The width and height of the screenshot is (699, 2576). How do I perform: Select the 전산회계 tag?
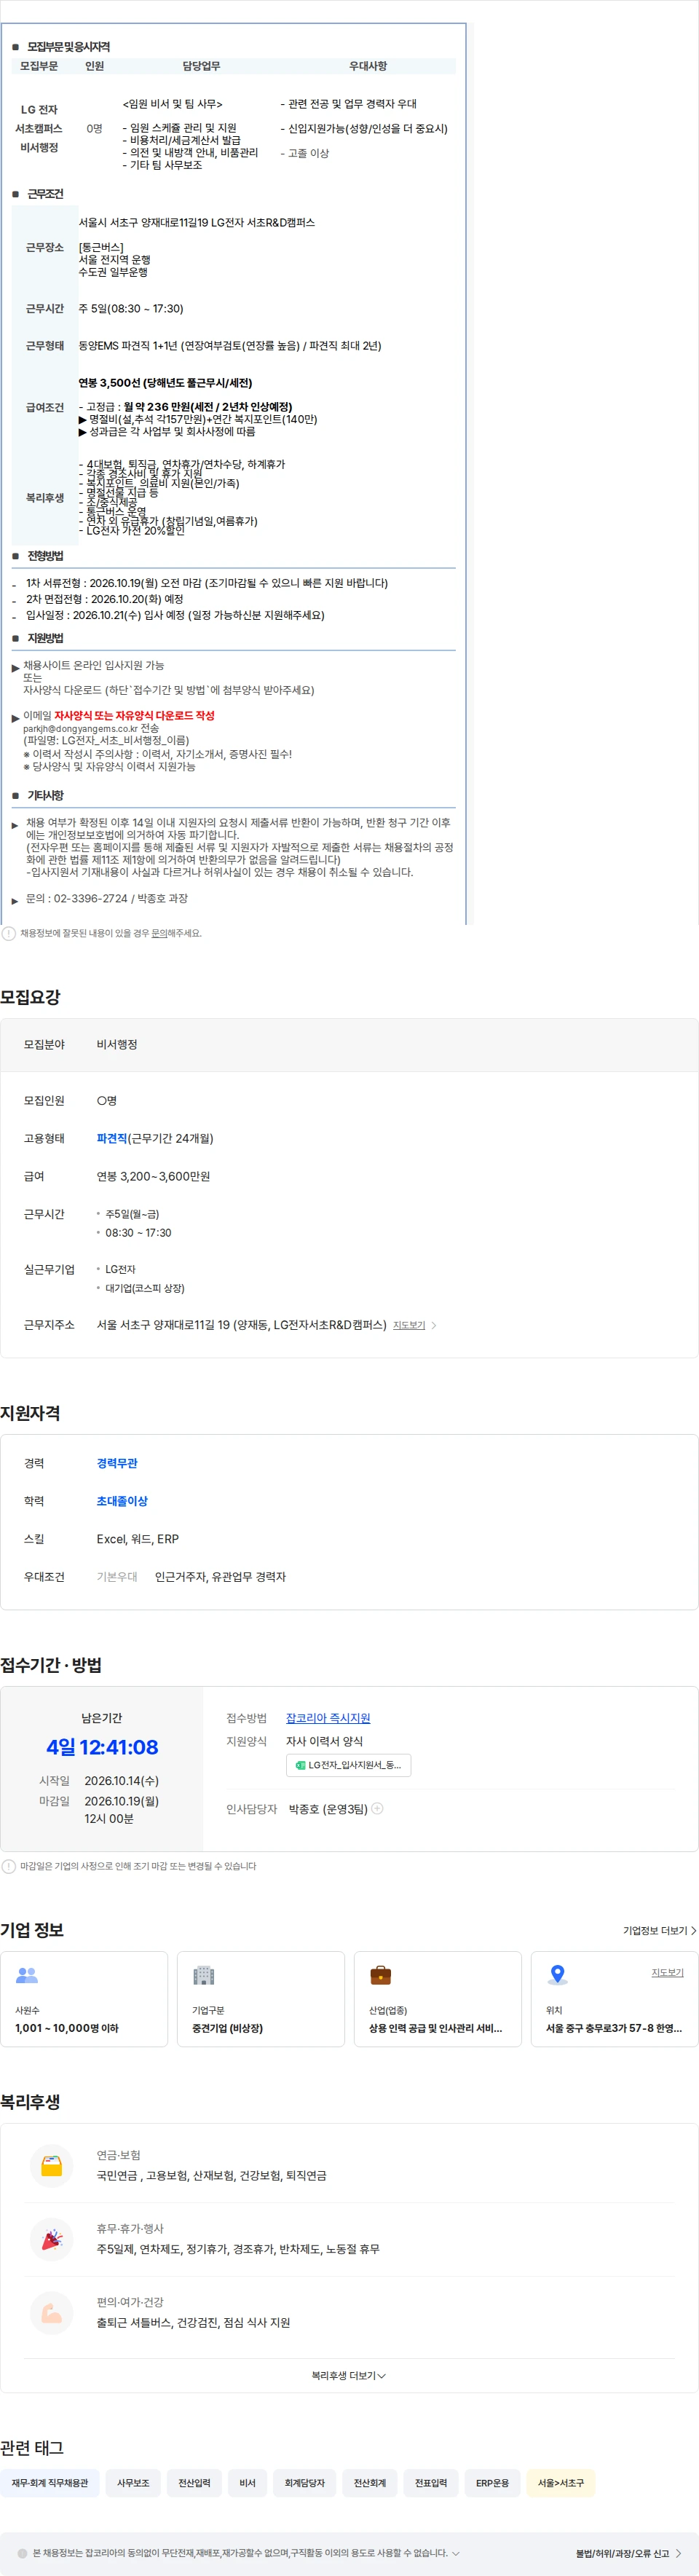[370, 2483]
